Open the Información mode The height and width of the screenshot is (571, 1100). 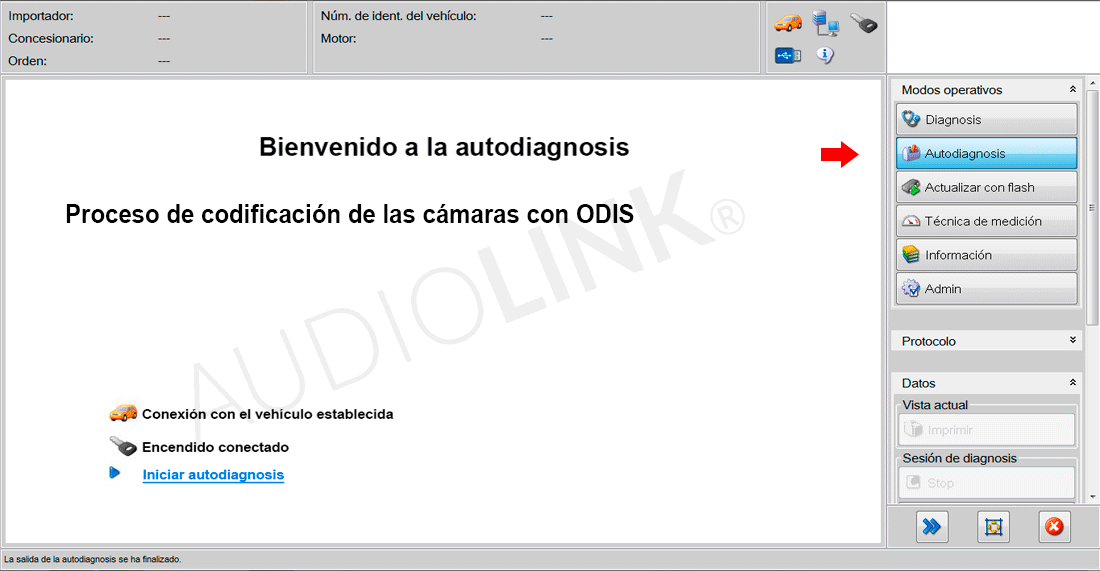(x=987, y=255)
